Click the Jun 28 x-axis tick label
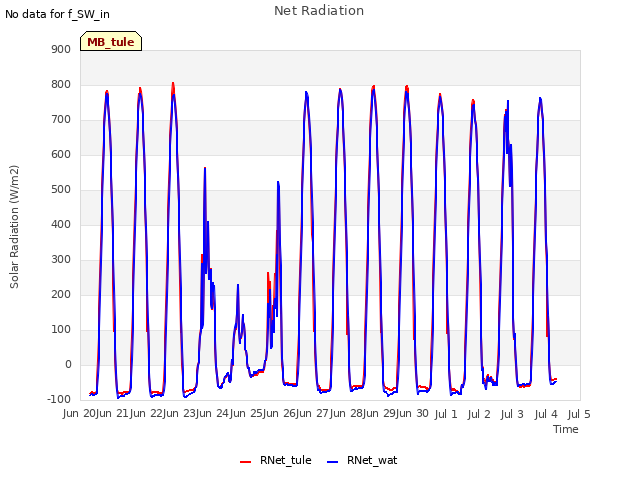Image resolution: width=640 pixels, height=480 pixels. 346,414
